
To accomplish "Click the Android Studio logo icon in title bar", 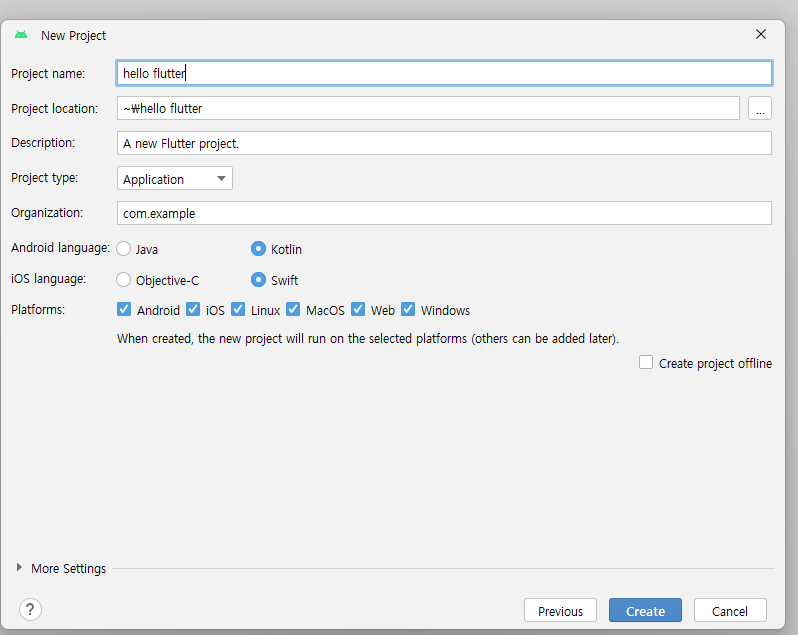I will [21, 35].
